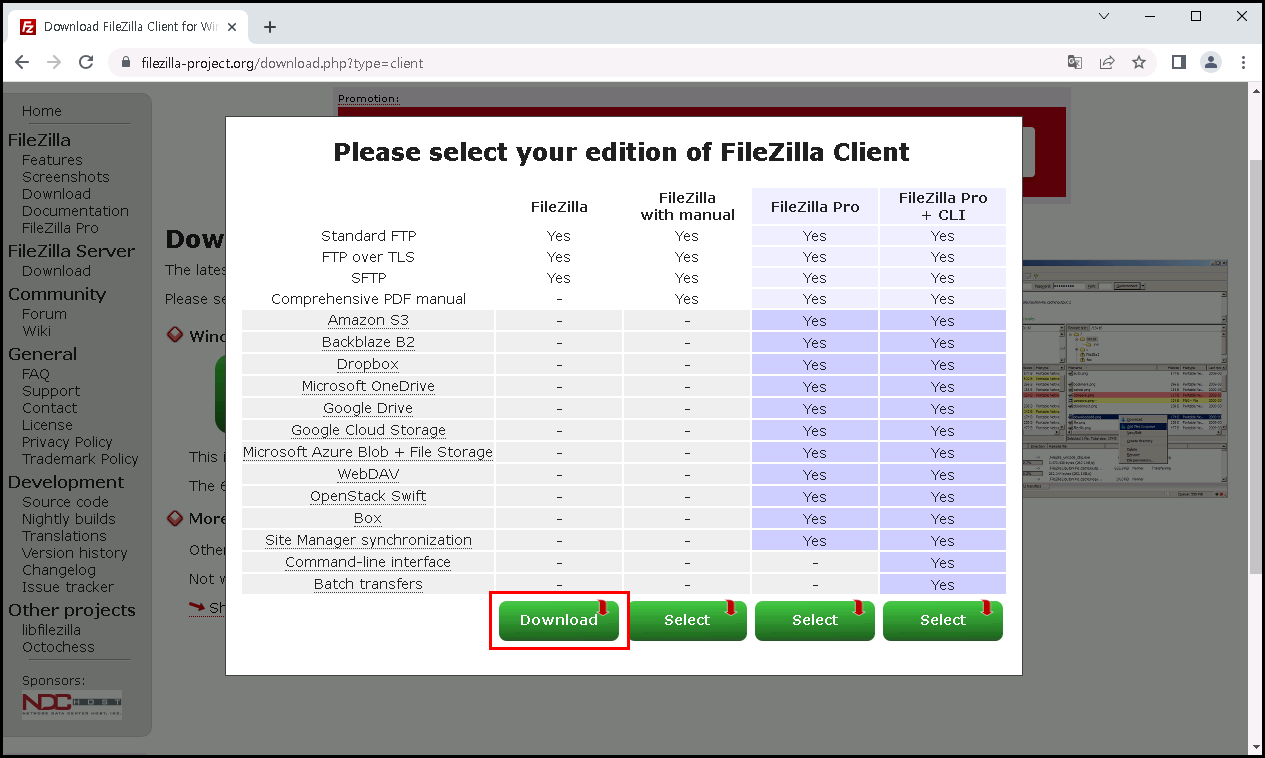The height and width of the screenshot is (758, 1265).
Task: Click Select under FileZilla Pro + CLI
Action: 943,620
